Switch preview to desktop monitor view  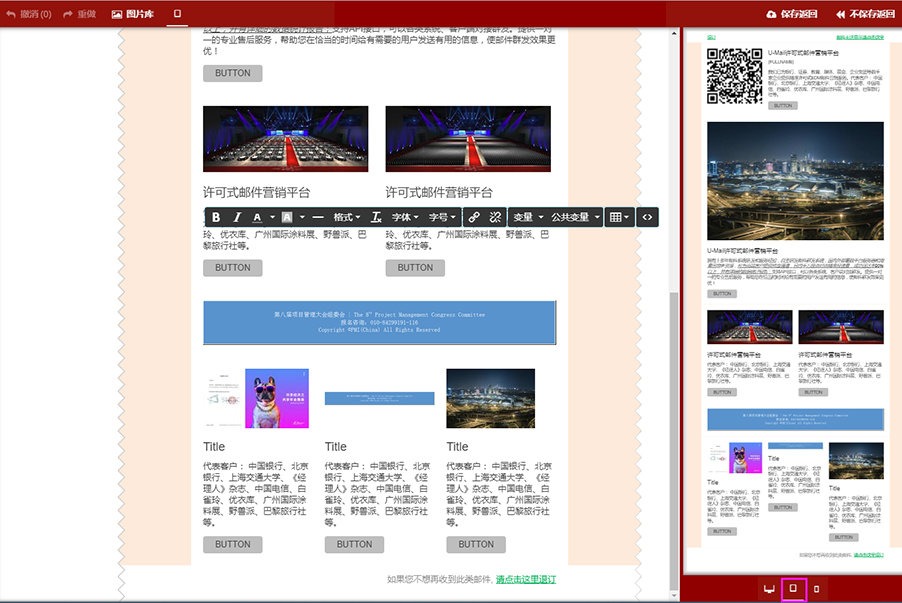[x=769, y=589]
